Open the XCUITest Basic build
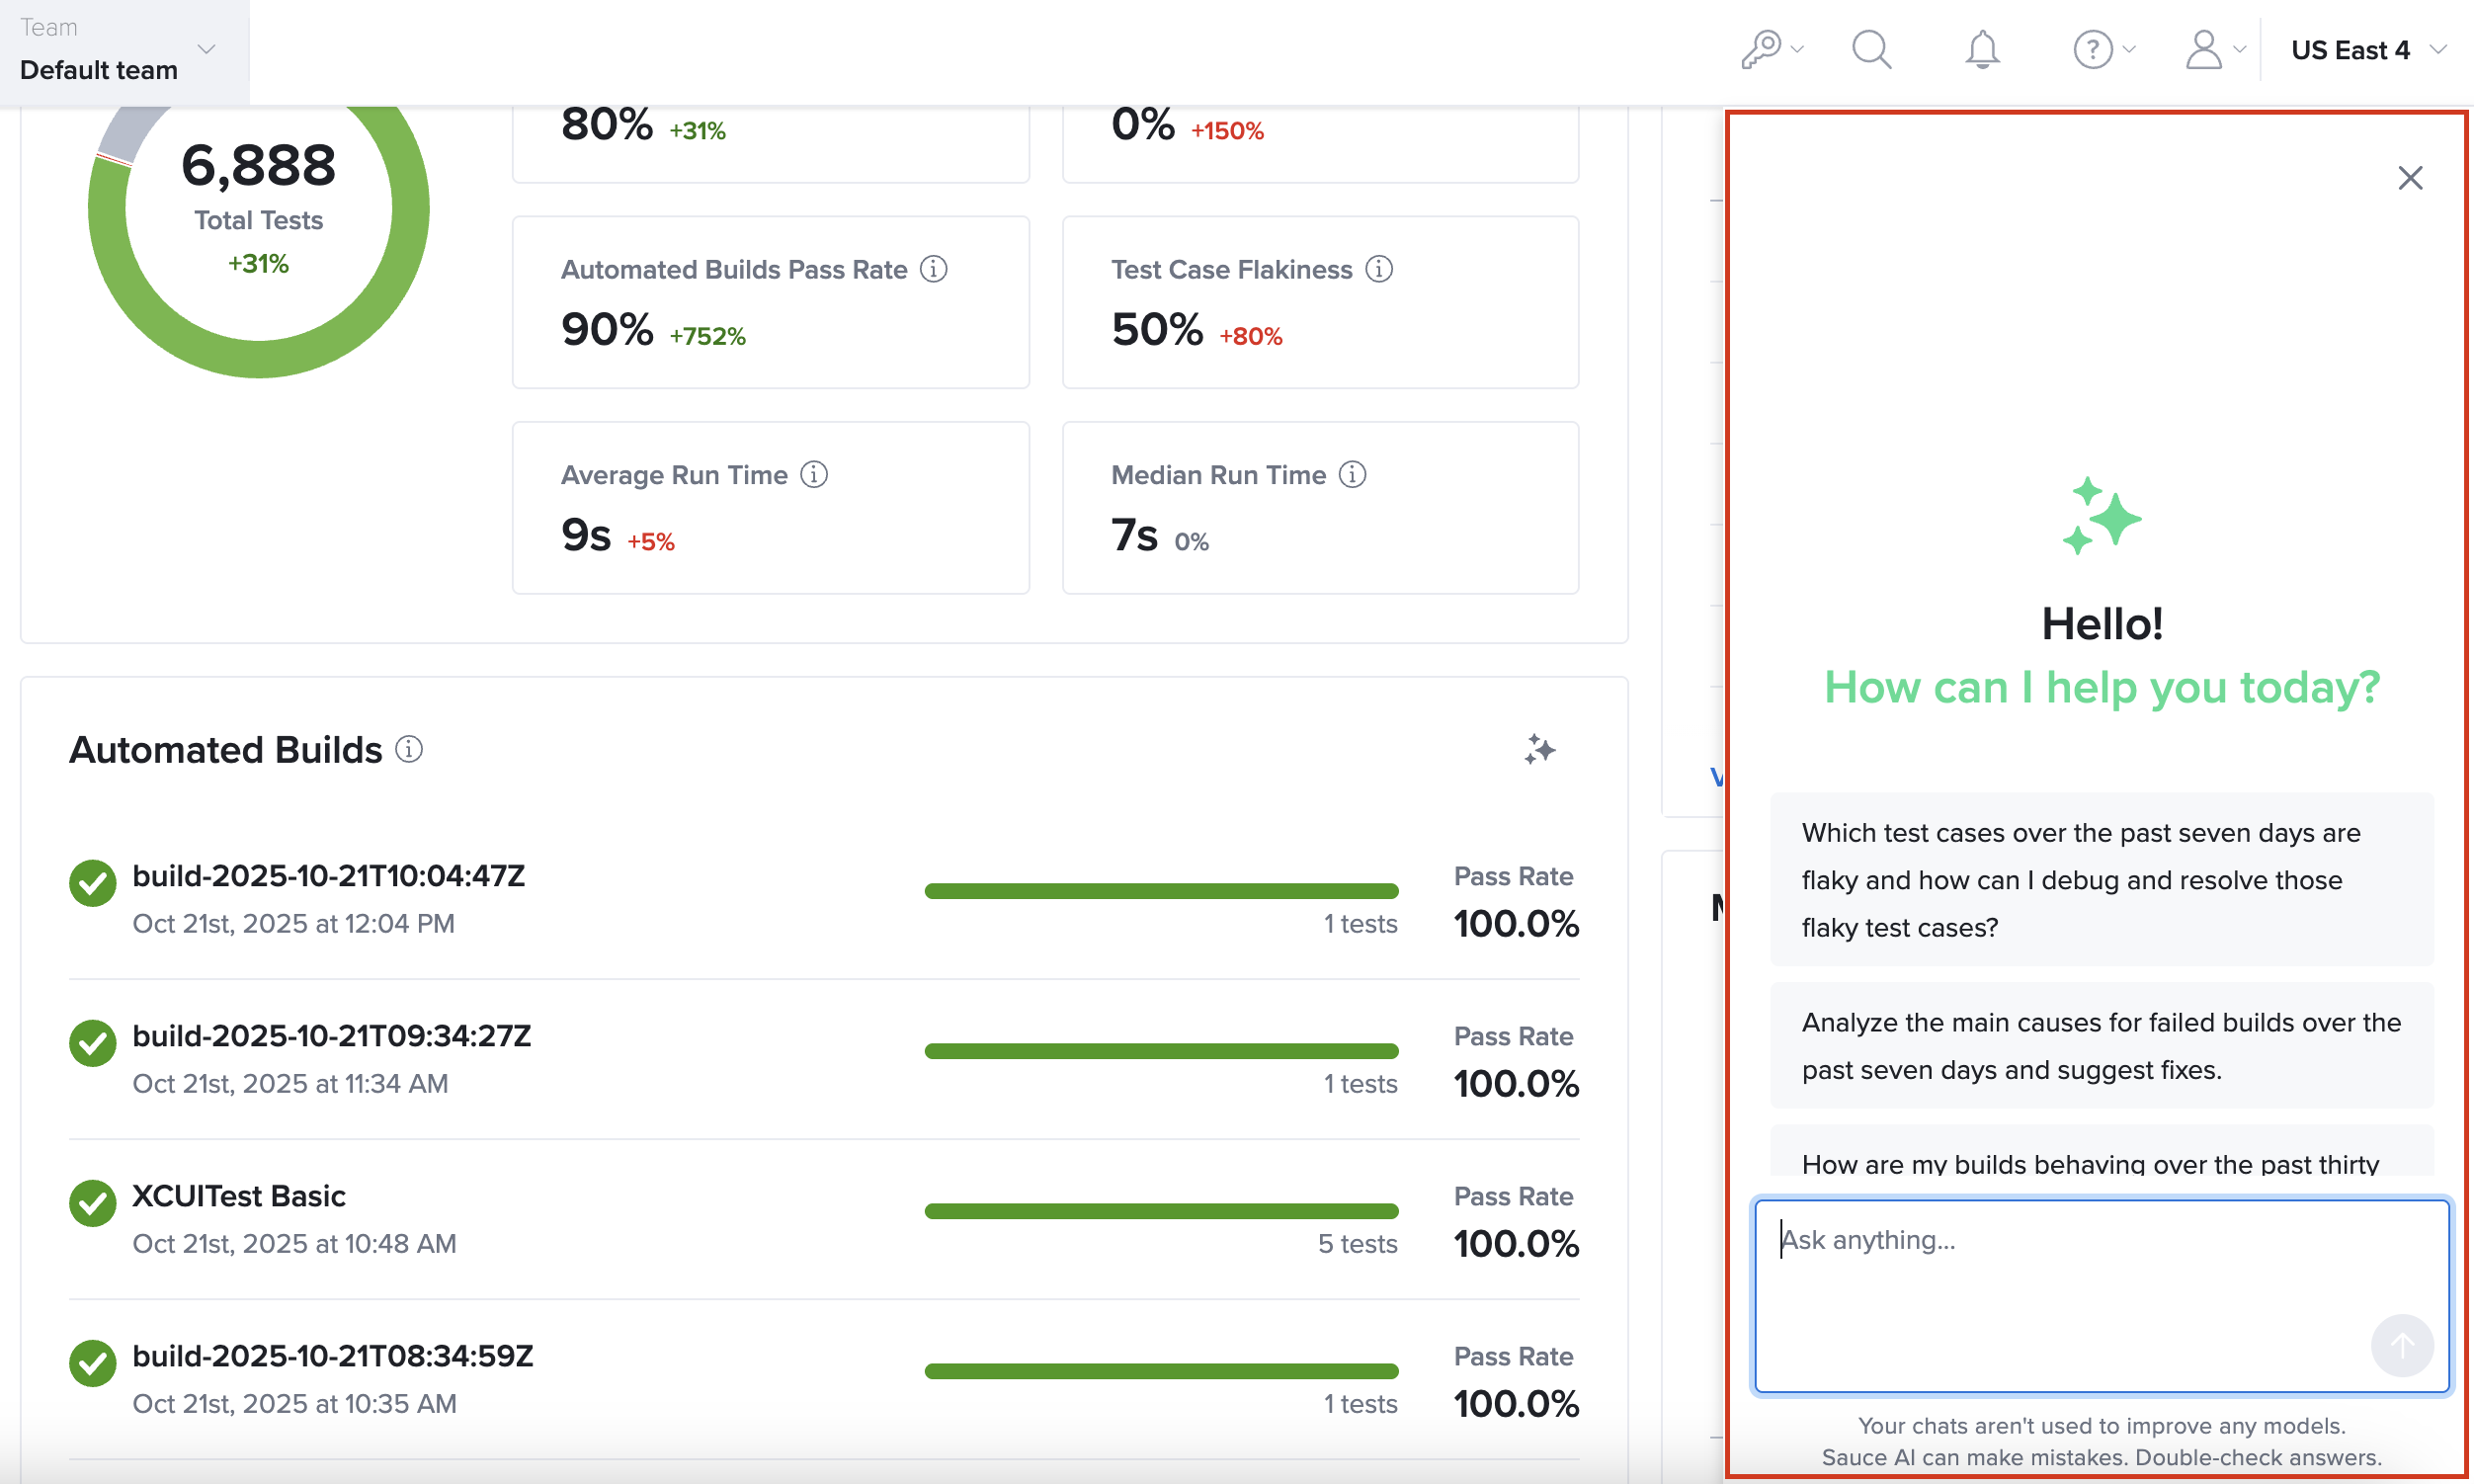The width and height of the screenshot is (2474, 1484). [239, 1195]
